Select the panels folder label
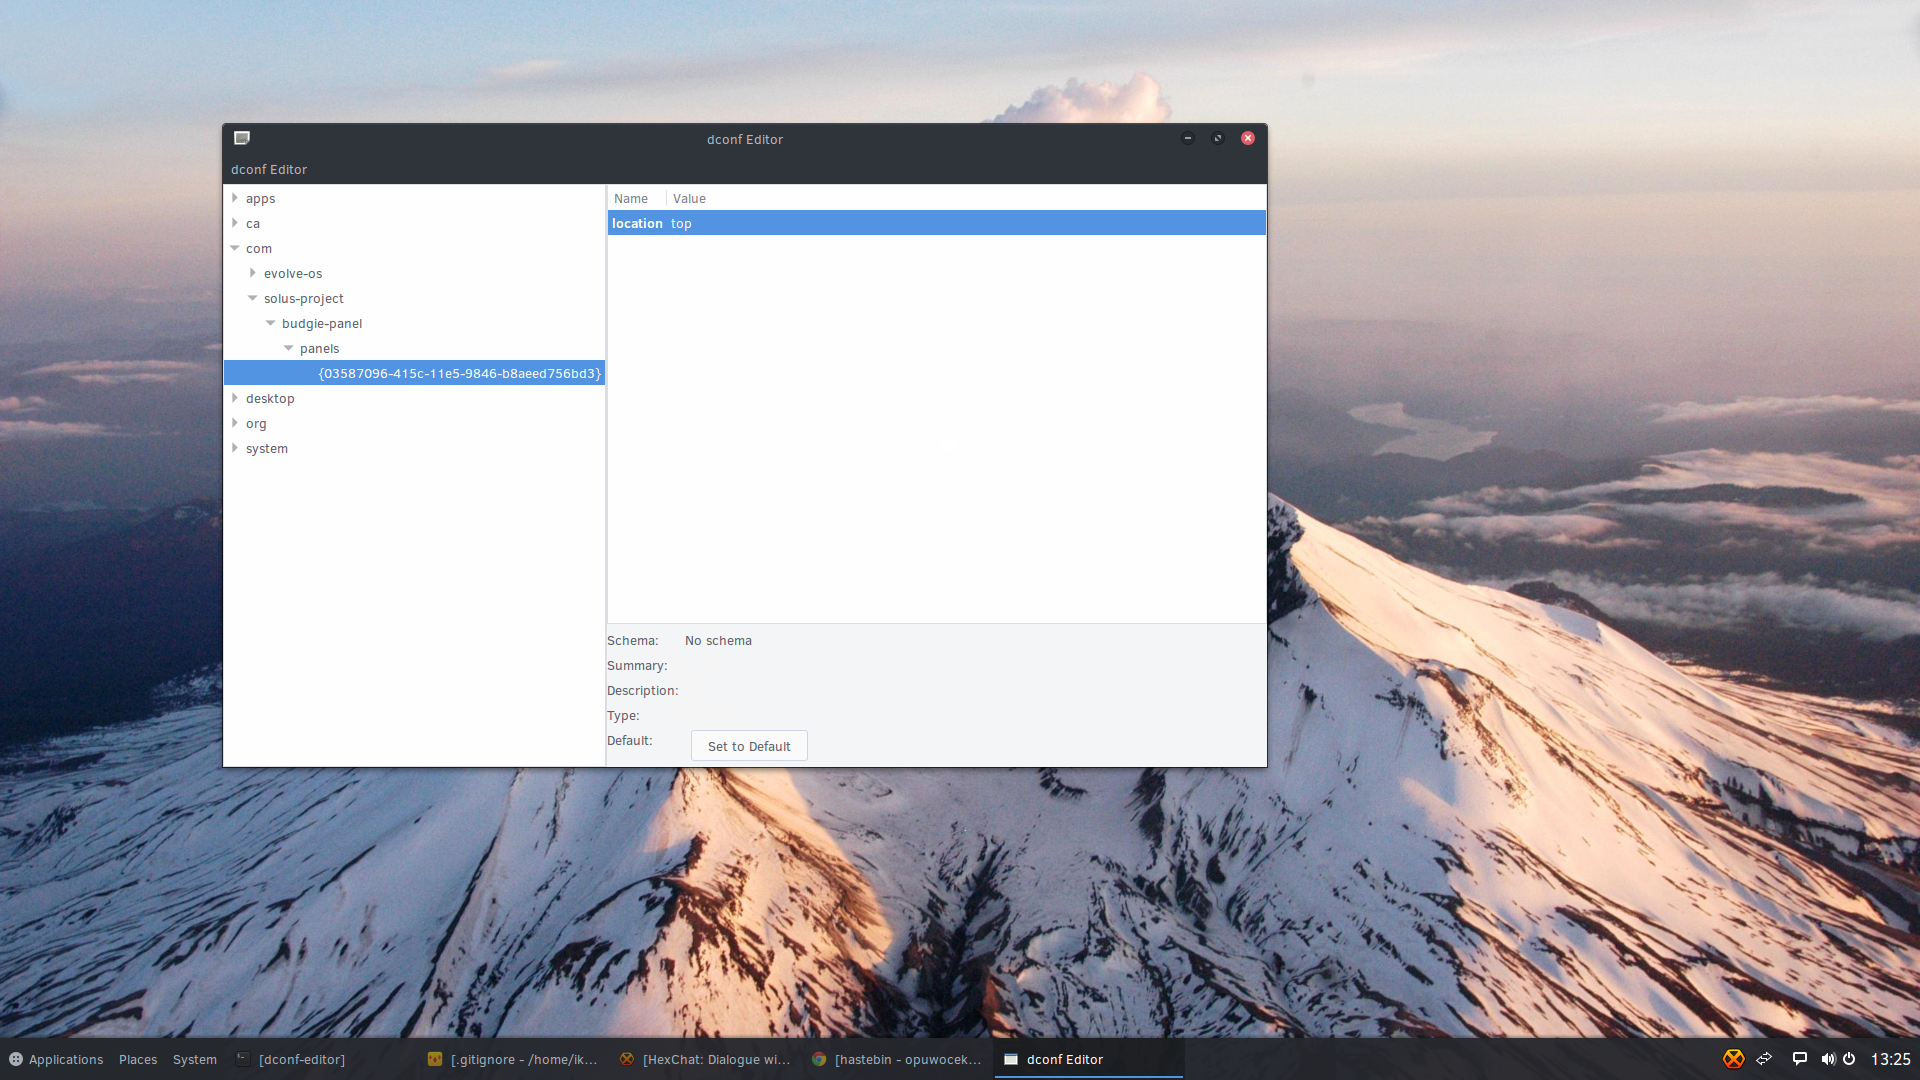Viewport: 1920px width, 1080px height. pos(320,348)
